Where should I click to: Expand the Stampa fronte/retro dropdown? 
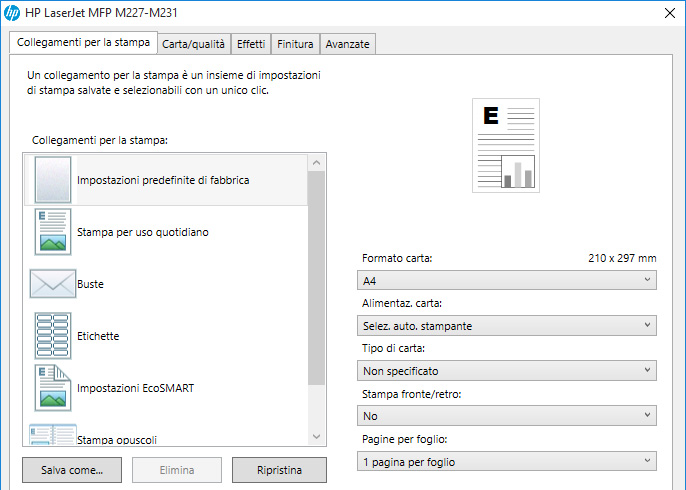[507, 415]
